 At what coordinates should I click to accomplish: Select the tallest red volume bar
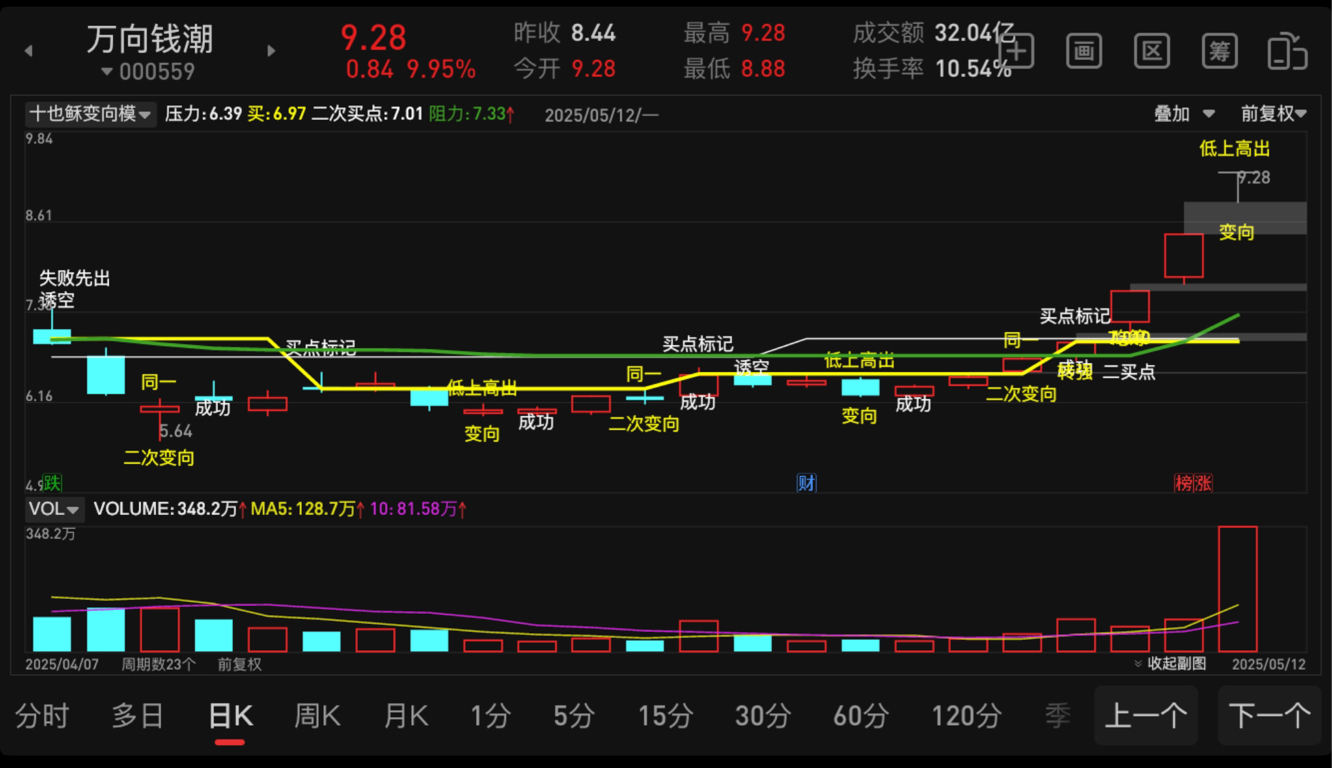pyautogui.click(x=1238, y=589)
